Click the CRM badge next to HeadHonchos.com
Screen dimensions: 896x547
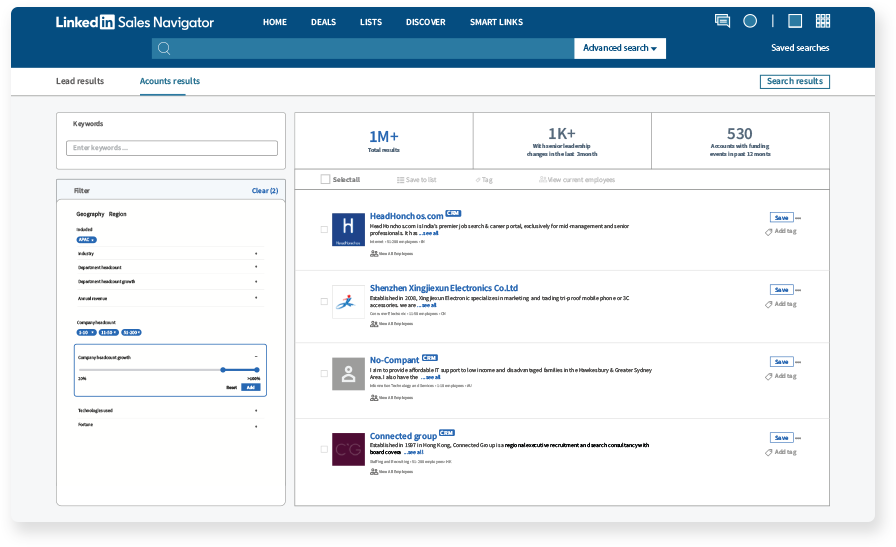point(453,213)
